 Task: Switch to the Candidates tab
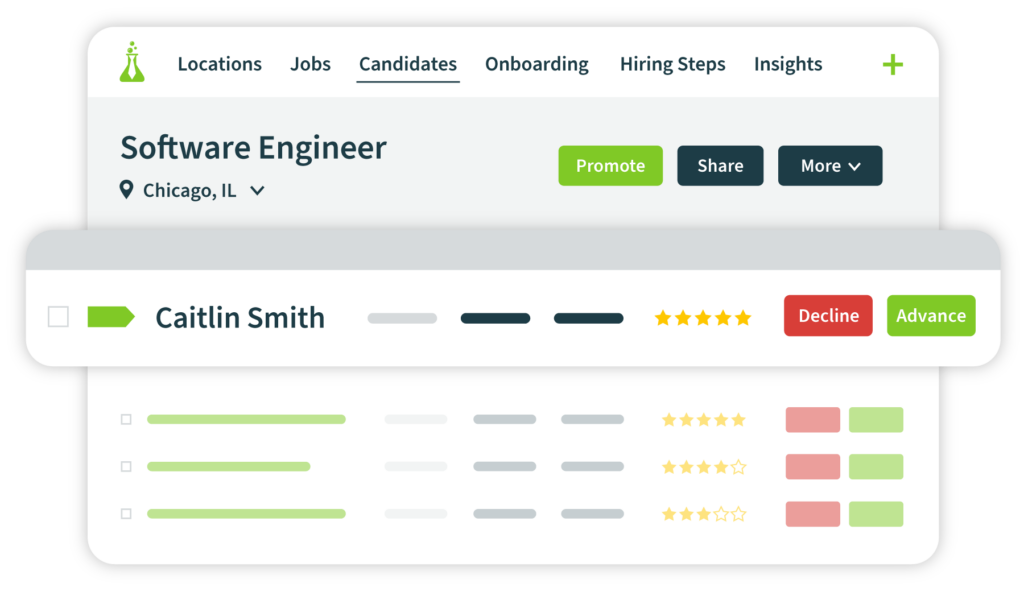click(x=408, y=64)
